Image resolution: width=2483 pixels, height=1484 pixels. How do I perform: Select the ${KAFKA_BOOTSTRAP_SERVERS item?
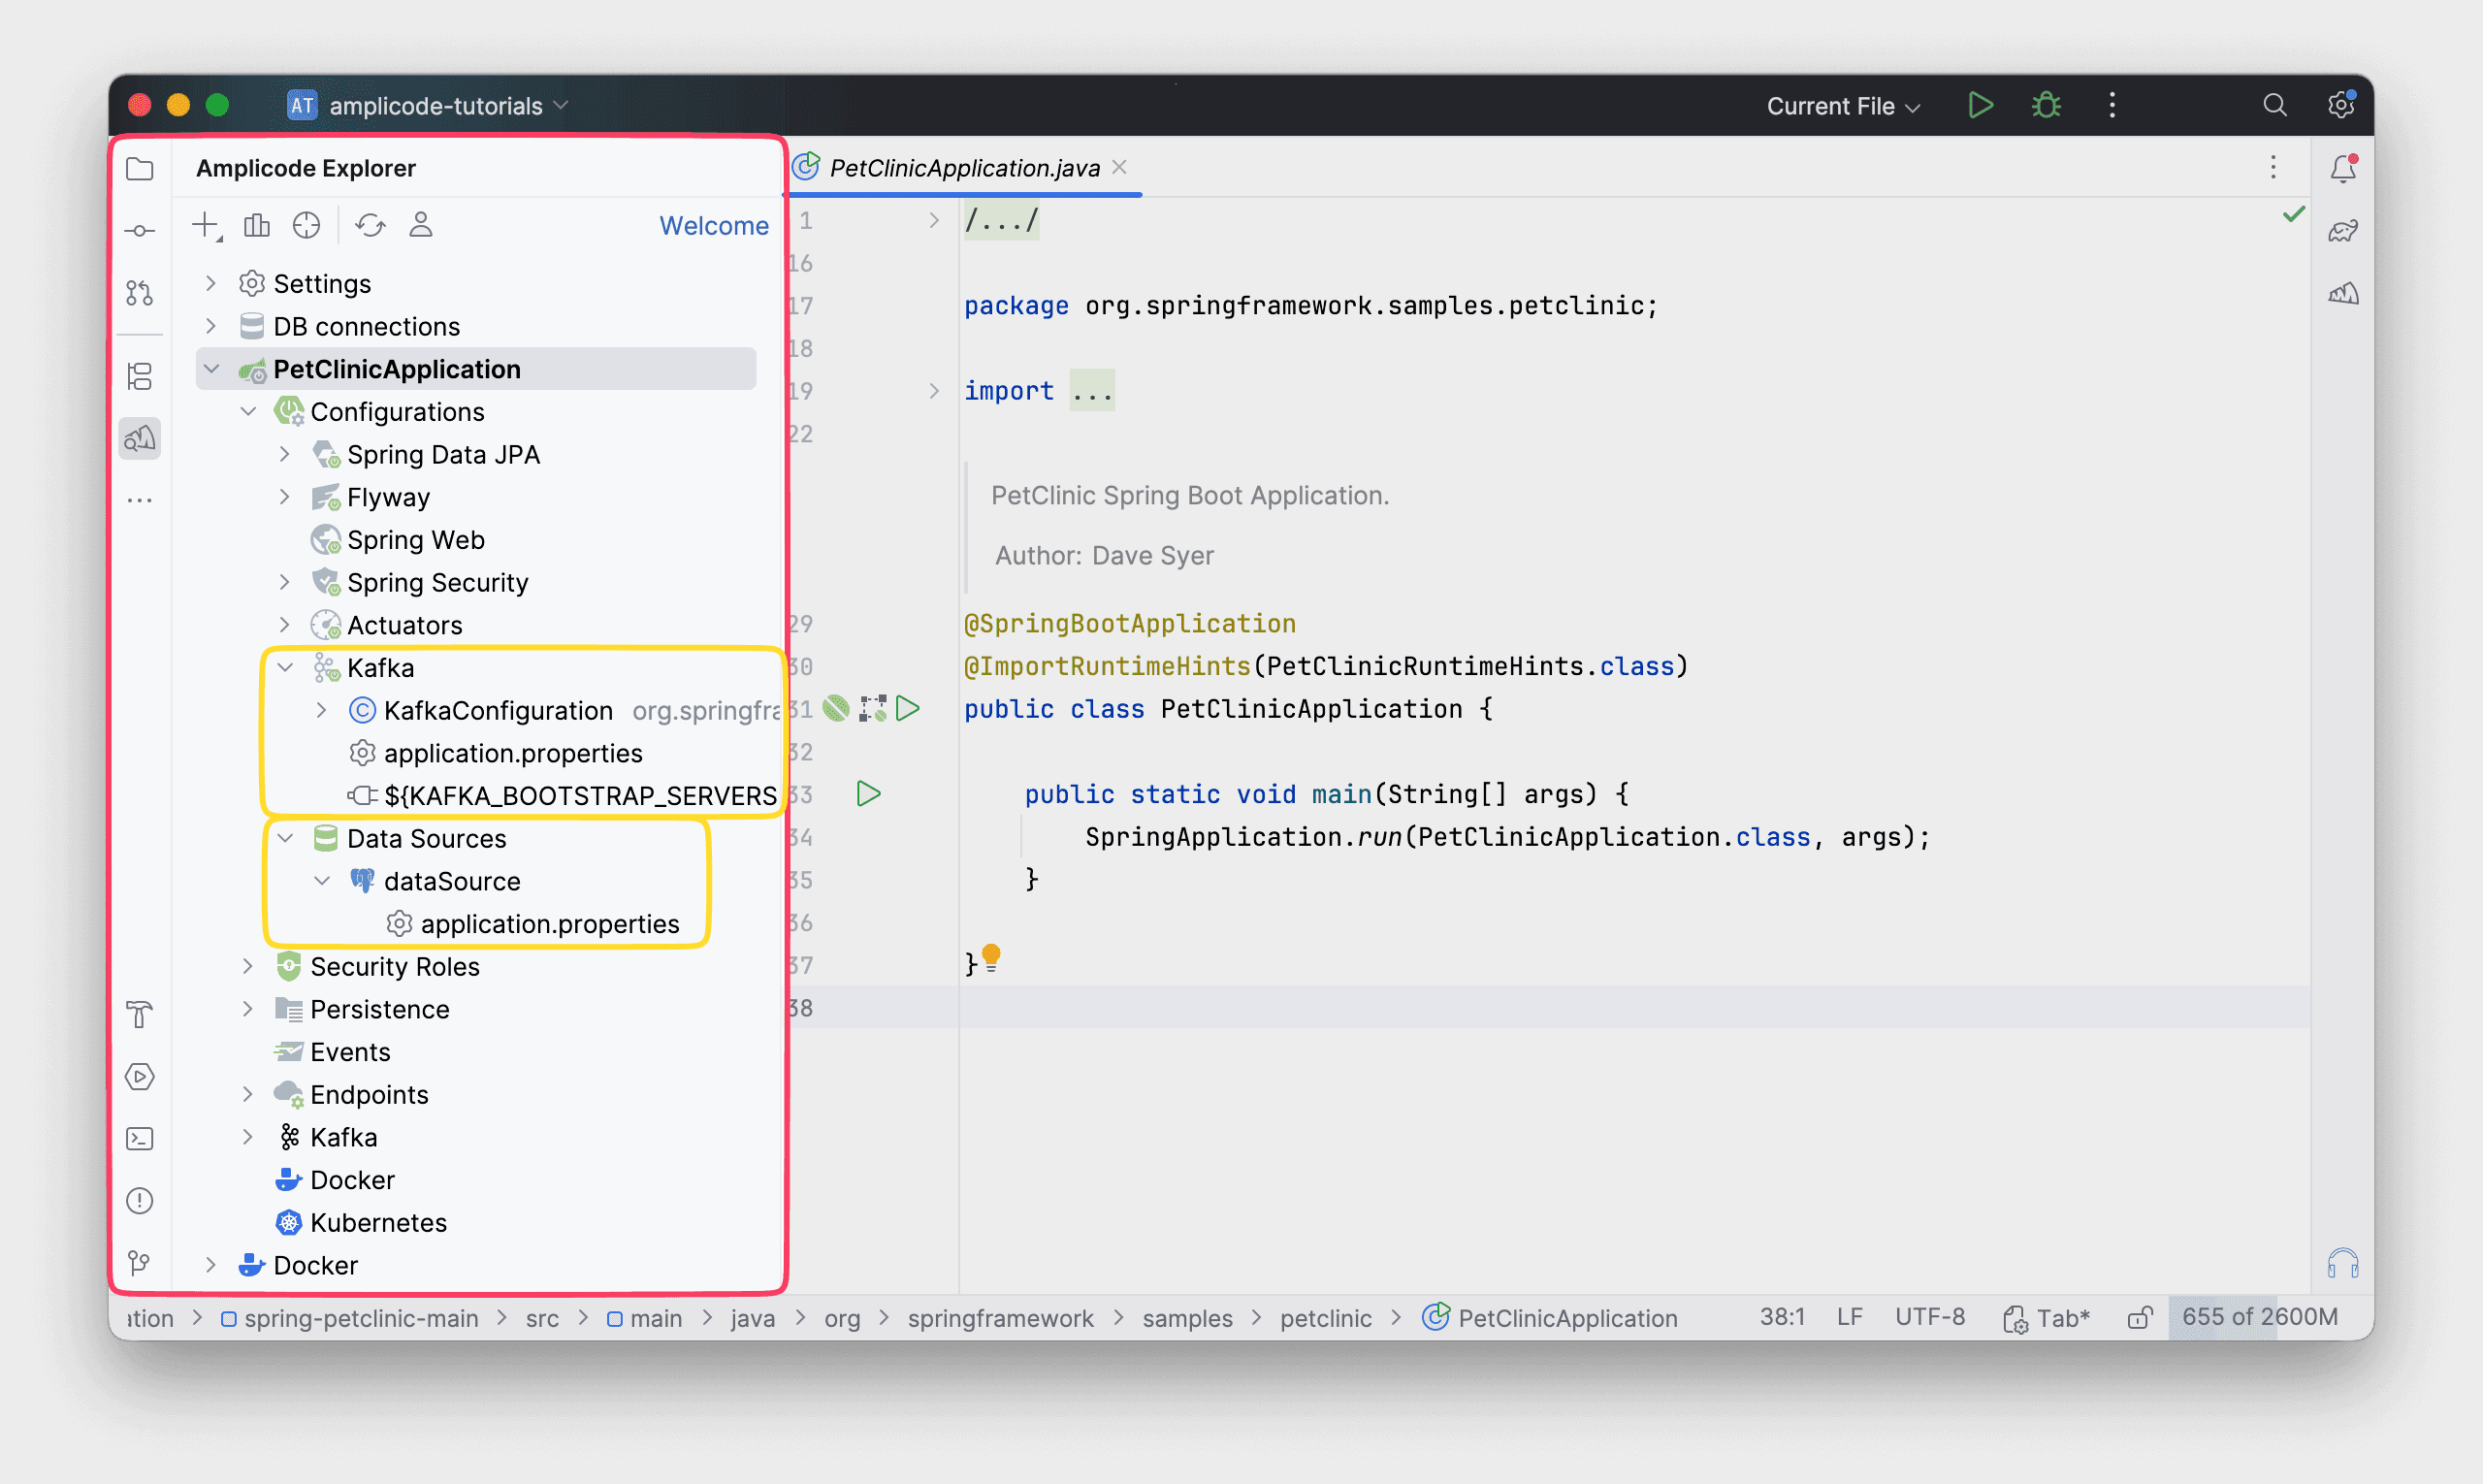pyautogui.click(x=580, y=796)
